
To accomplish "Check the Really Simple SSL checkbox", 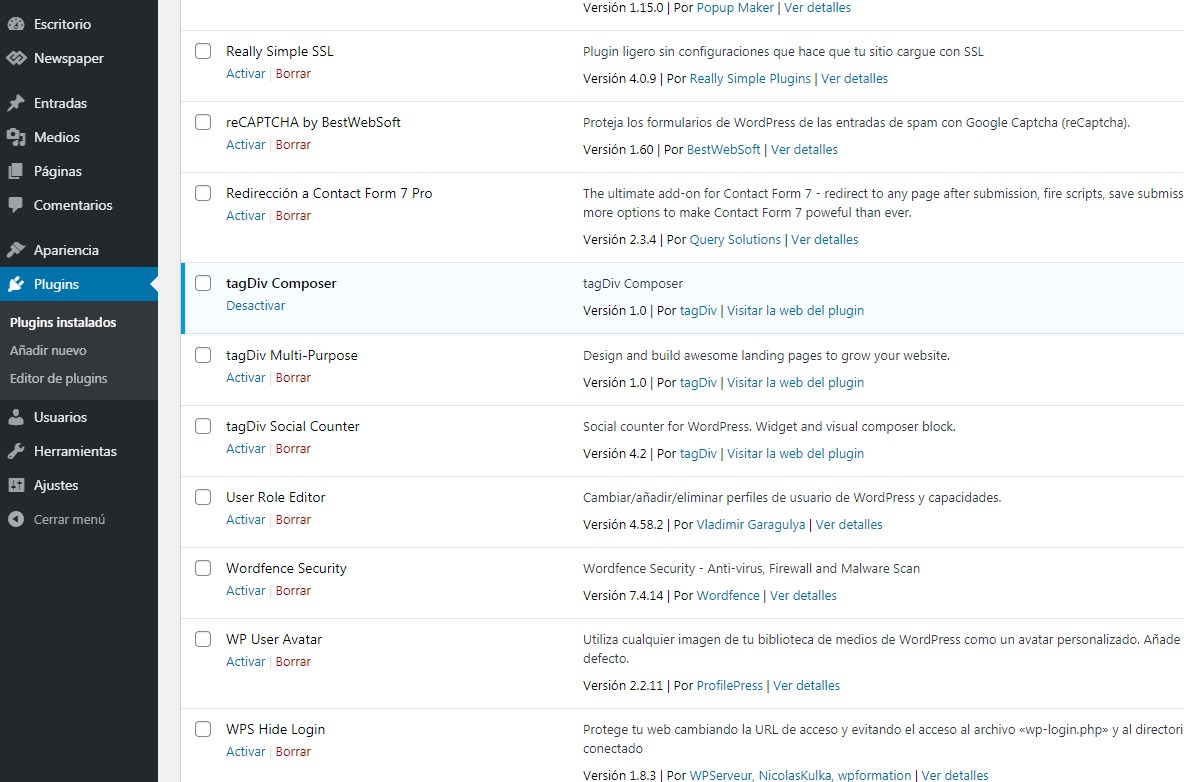I will (x=203, y=51).
